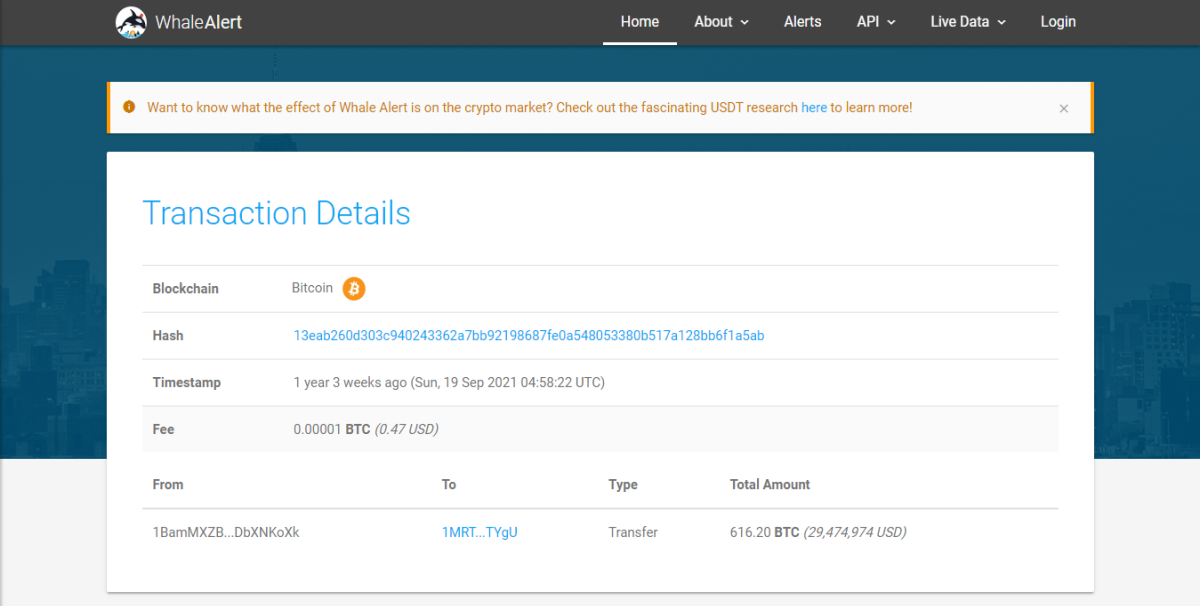1200x606 pixels.
Task: Expand the About dropdown menu
Action: click(x=721, y=22)
